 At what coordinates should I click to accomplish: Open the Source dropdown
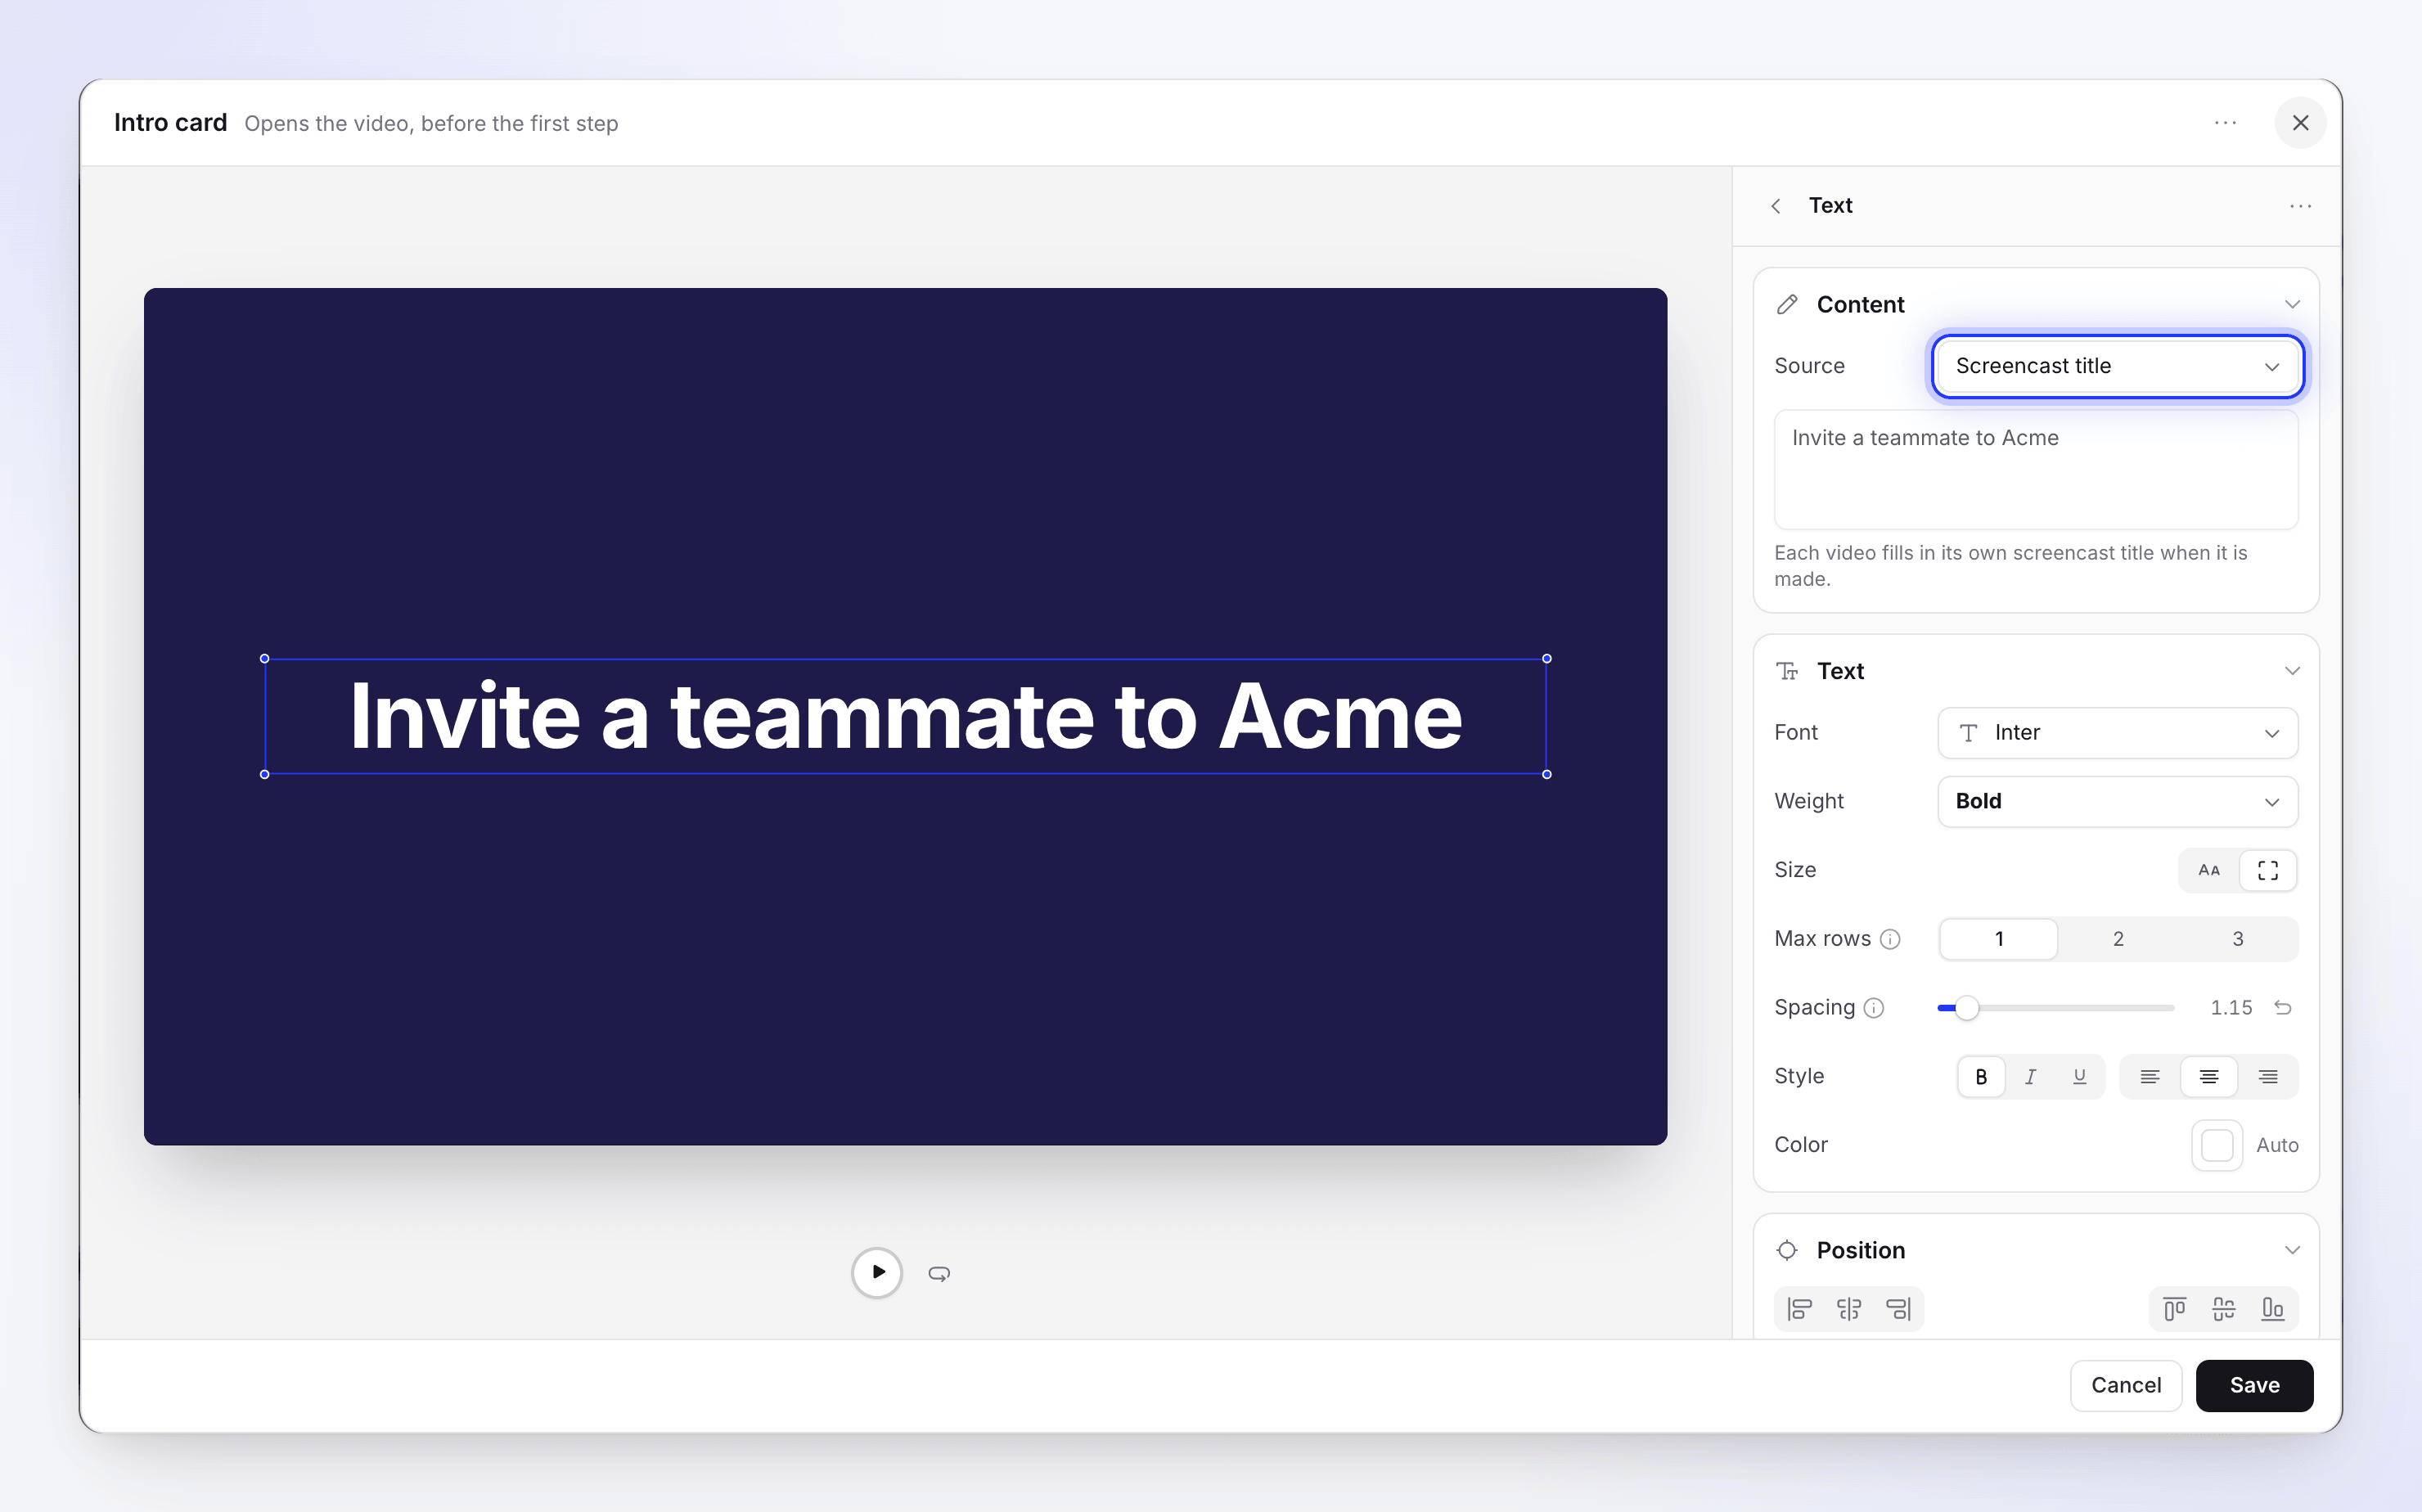pyautogui.click(x=2118, y=366)
